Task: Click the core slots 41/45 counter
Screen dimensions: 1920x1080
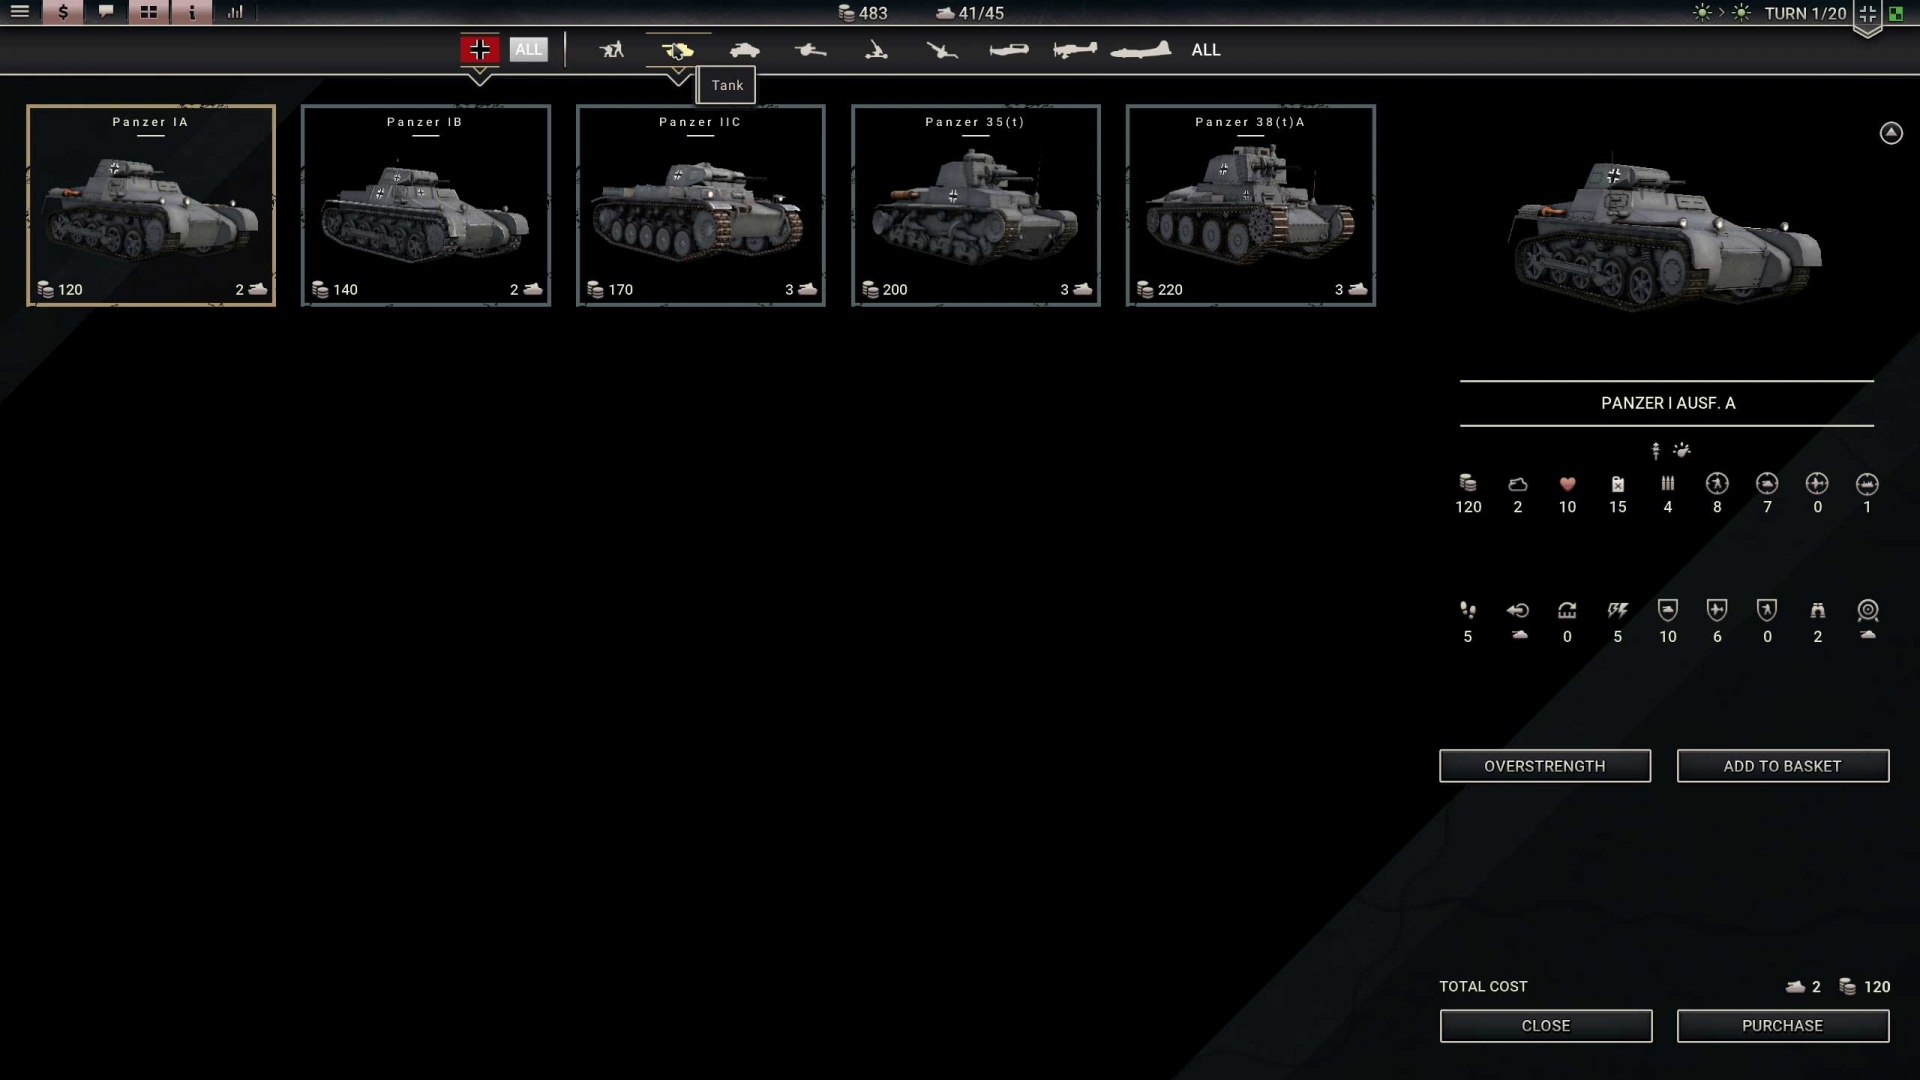Action: [970, 13]
